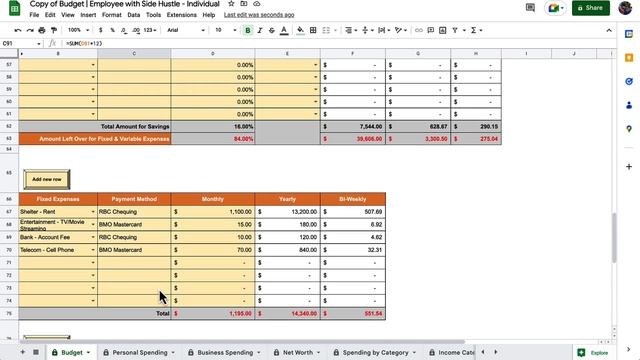The height and width of the screenshot is (360, 640).
Task: Open fill color bucket picker
Action: coord(300,30)
